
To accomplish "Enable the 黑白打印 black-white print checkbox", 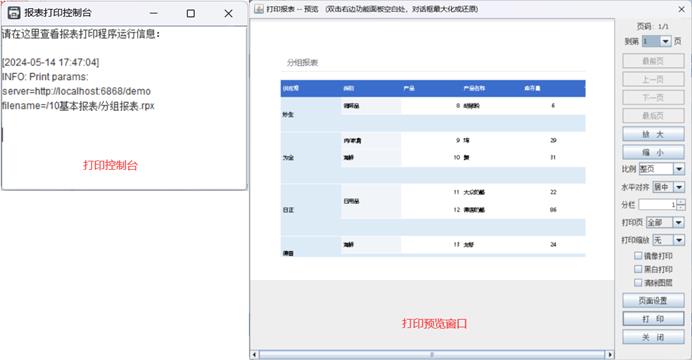I will click(638, 269).
